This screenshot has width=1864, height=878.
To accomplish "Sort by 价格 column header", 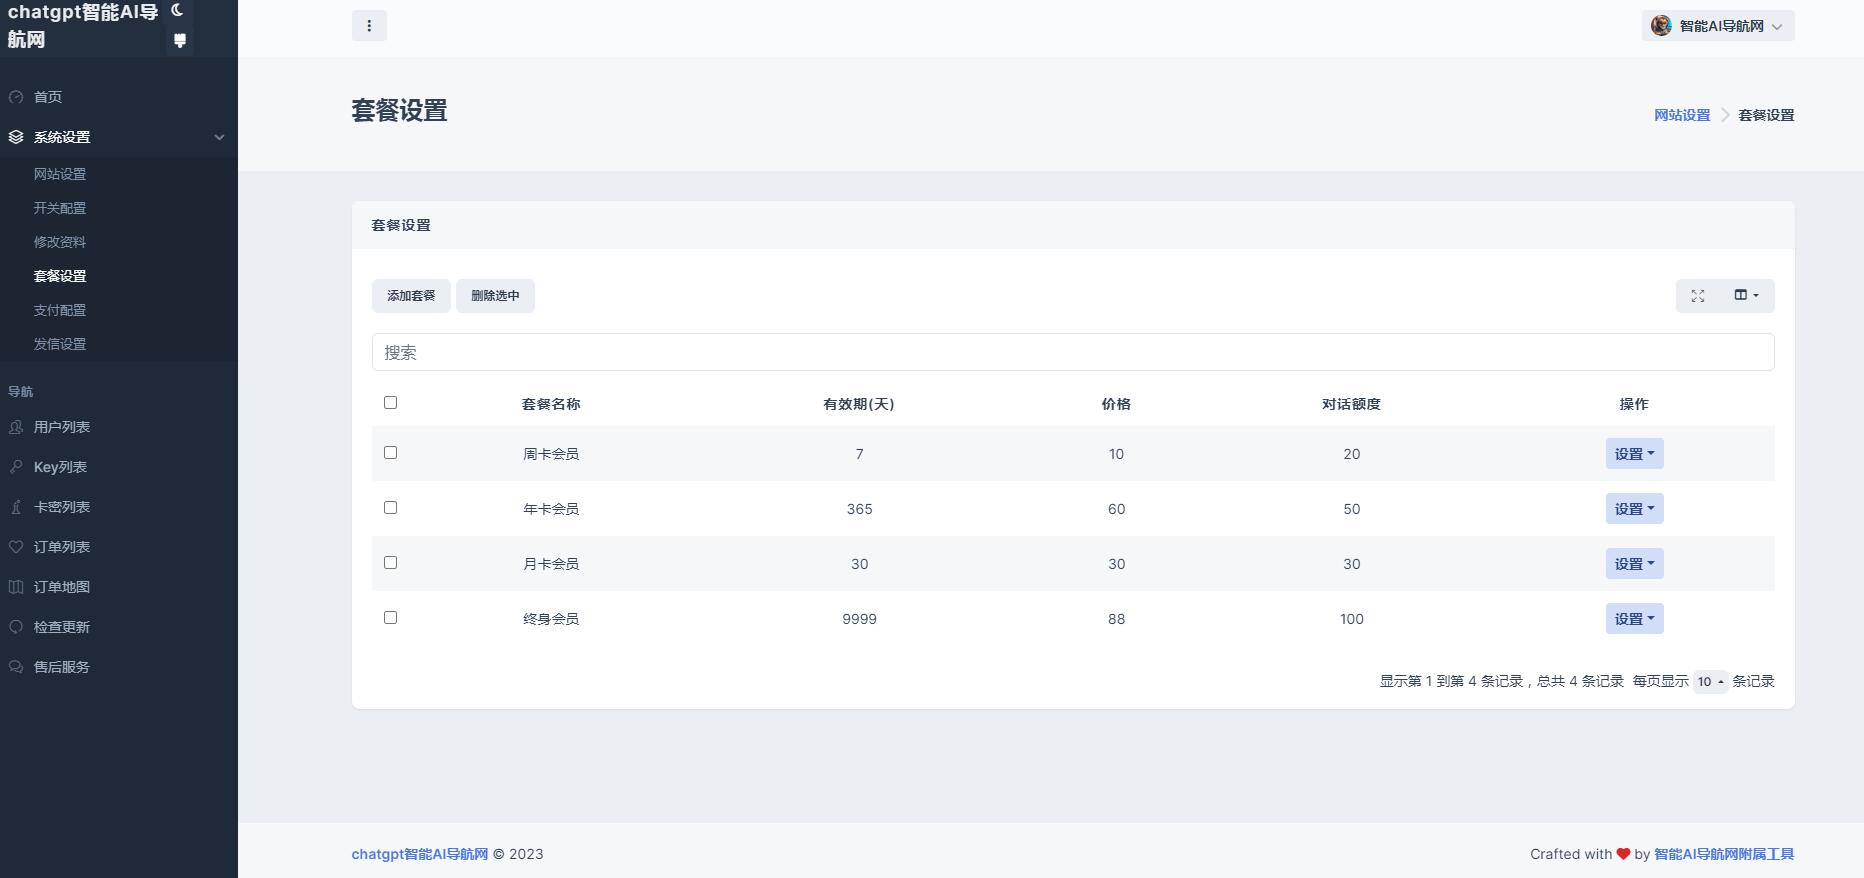I will pos(1116,404).
